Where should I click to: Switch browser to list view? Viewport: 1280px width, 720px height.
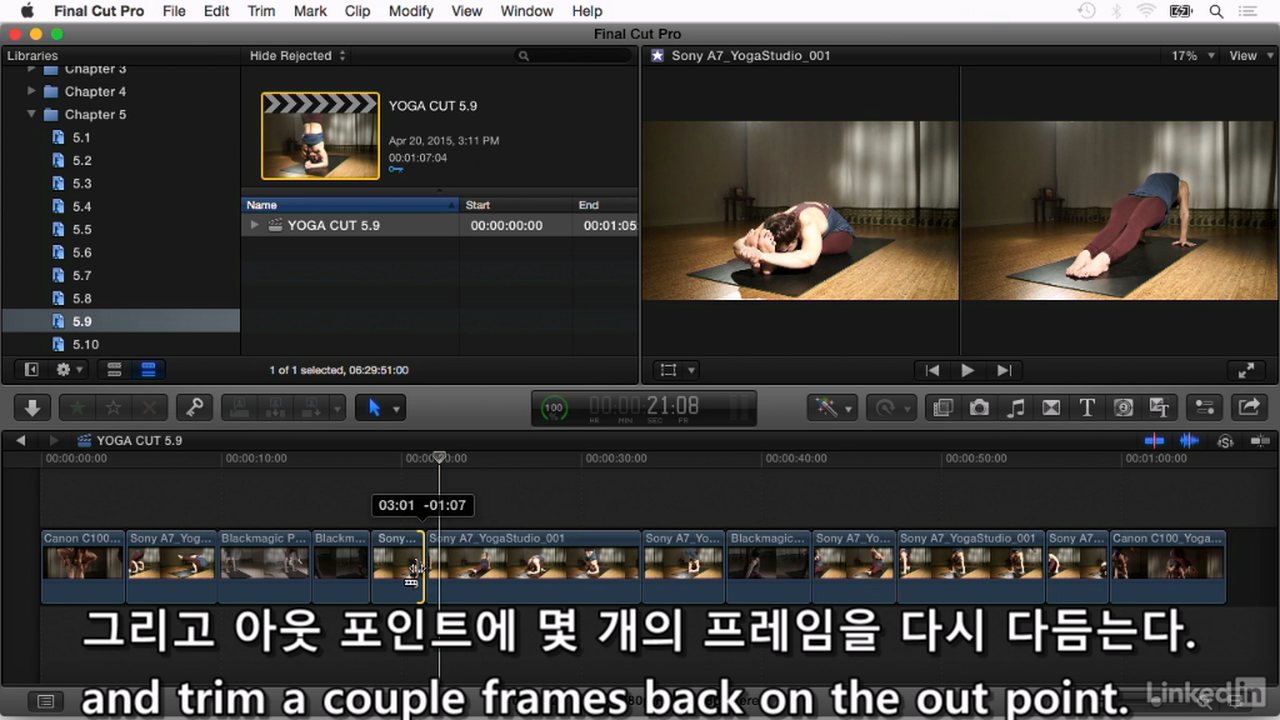149,369
